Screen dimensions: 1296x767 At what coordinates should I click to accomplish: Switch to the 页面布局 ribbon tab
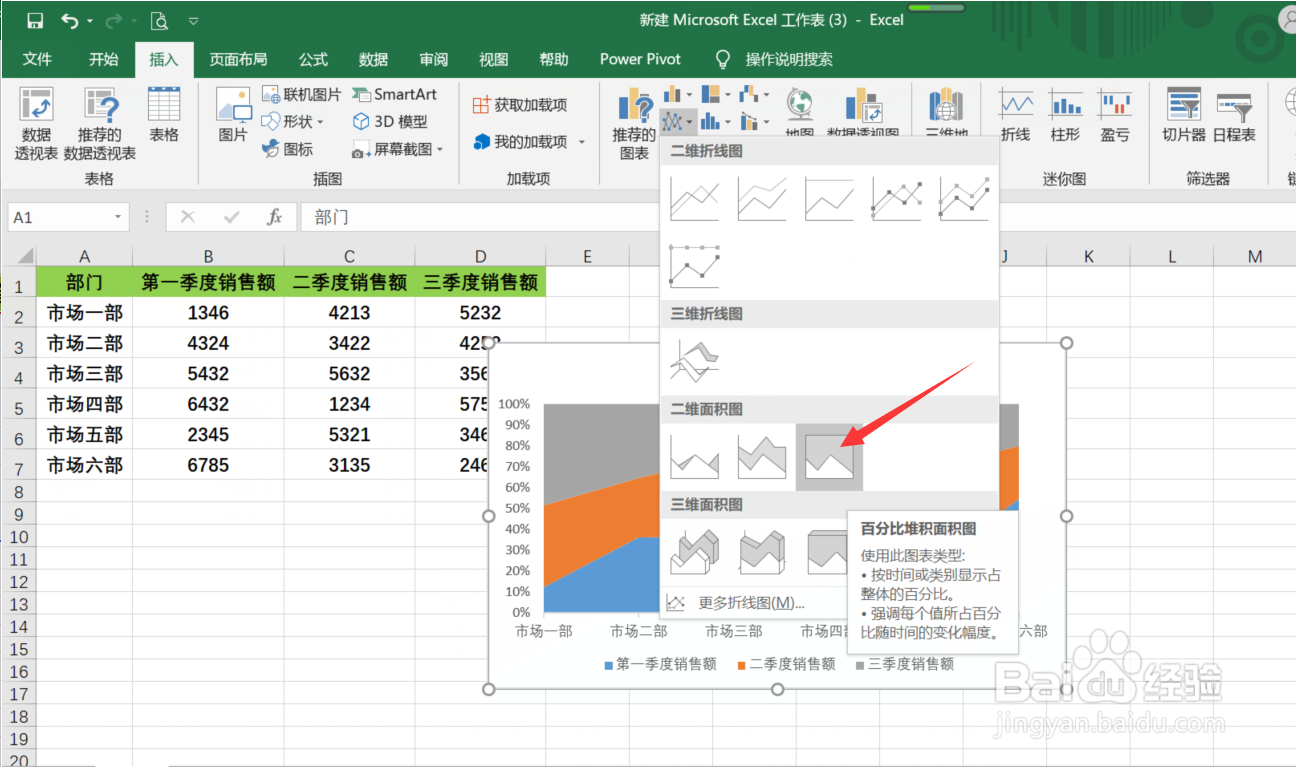click(x=238, y=59)
